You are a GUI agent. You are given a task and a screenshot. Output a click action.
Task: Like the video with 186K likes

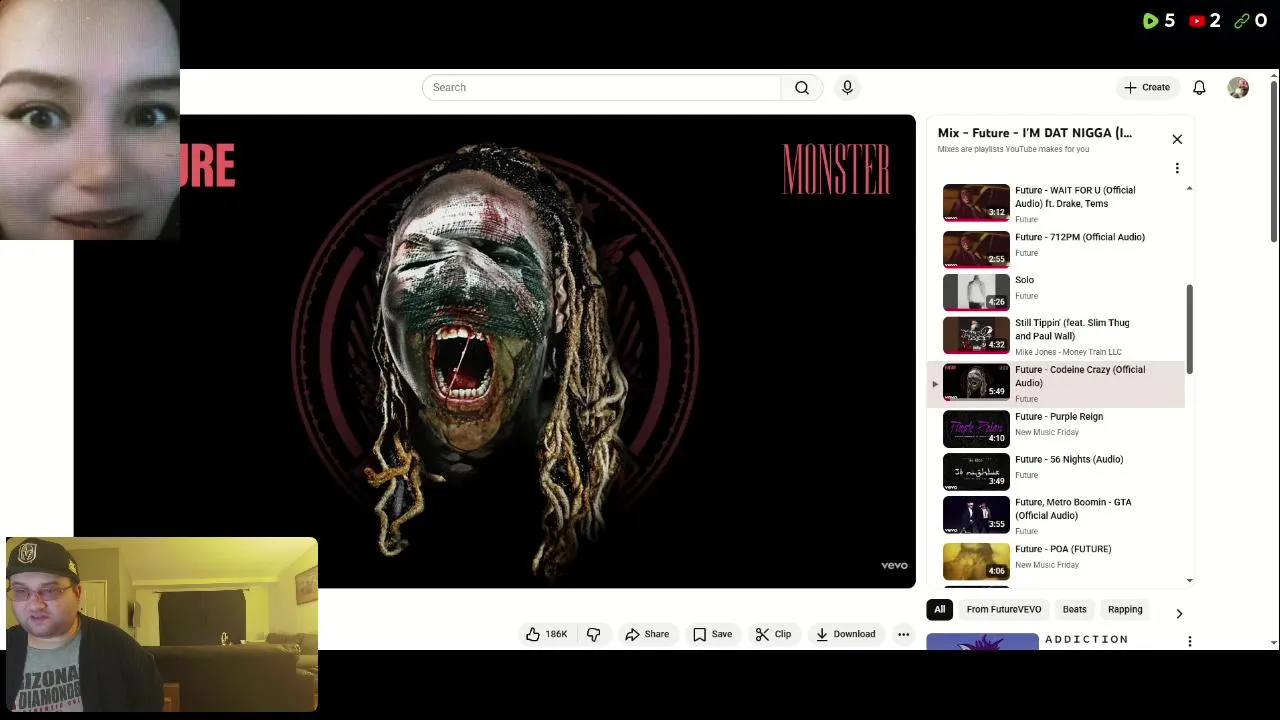pos(548,634)
